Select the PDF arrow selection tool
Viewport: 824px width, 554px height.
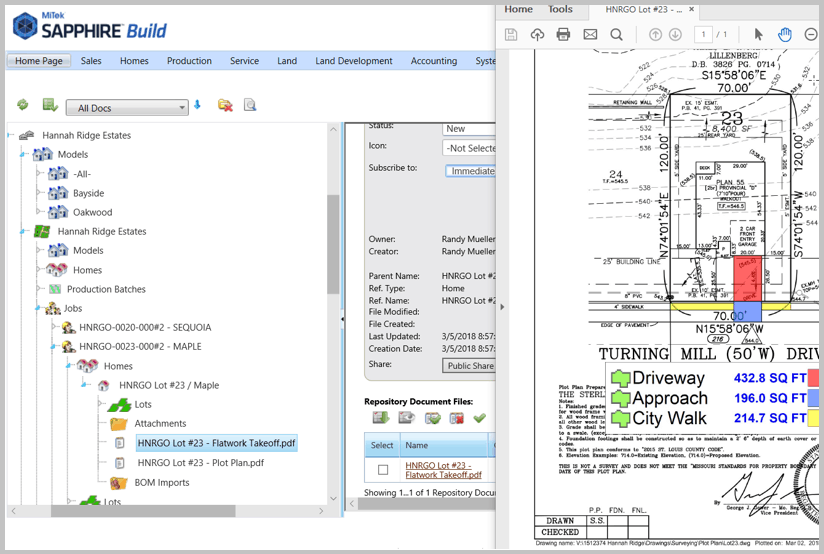[x=758, y=35]
